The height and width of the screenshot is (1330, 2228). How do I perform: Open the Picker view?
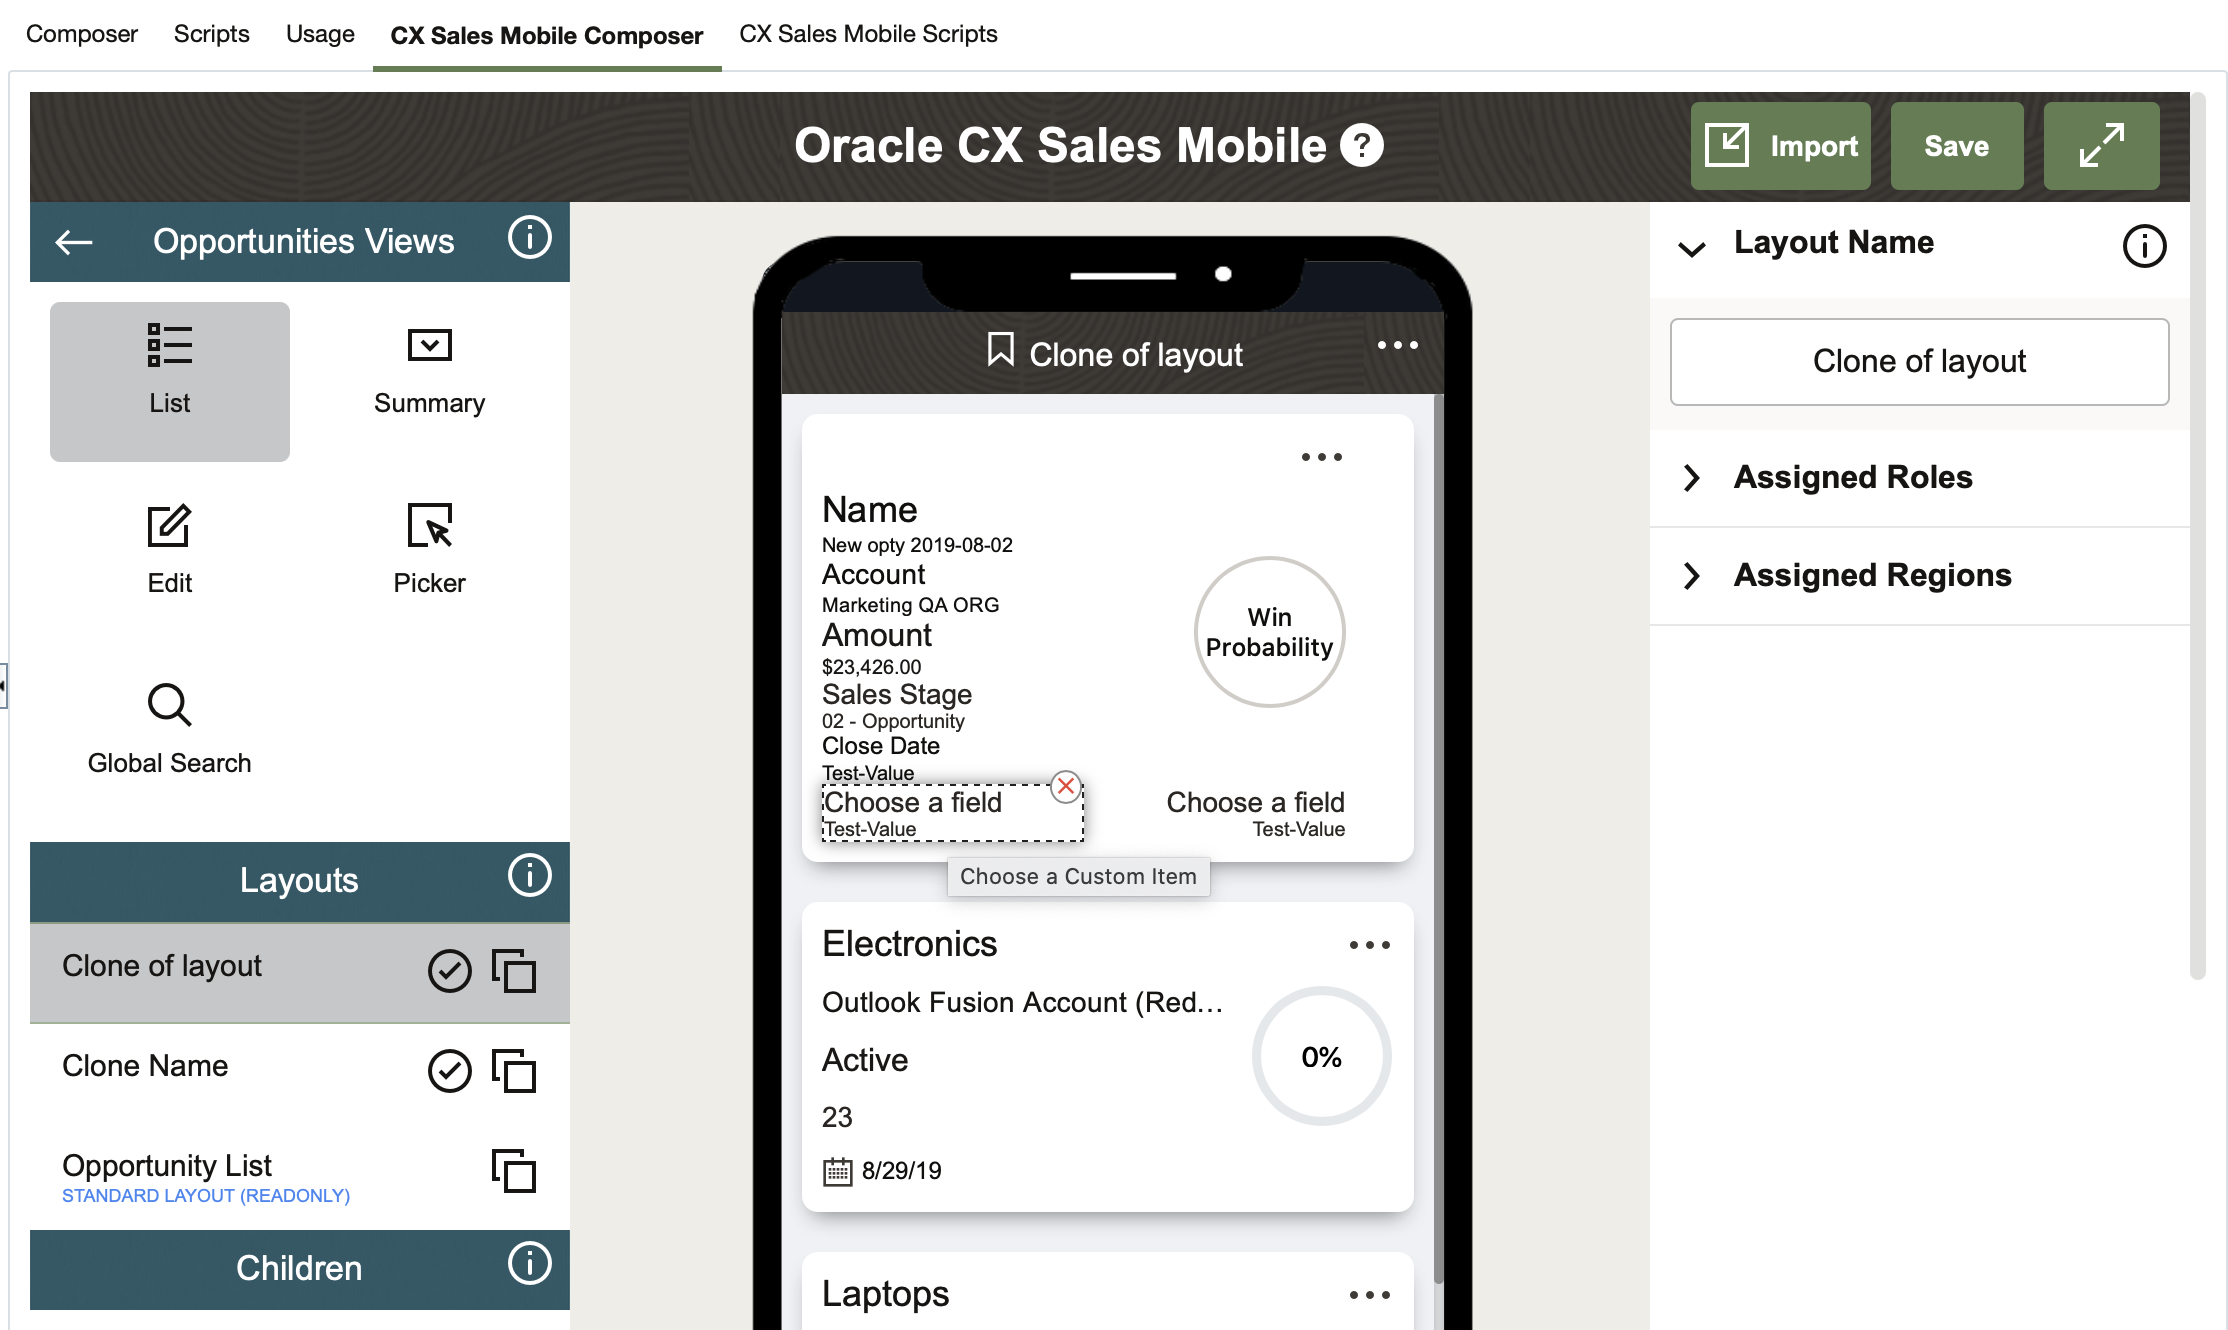tap(429, 527)
